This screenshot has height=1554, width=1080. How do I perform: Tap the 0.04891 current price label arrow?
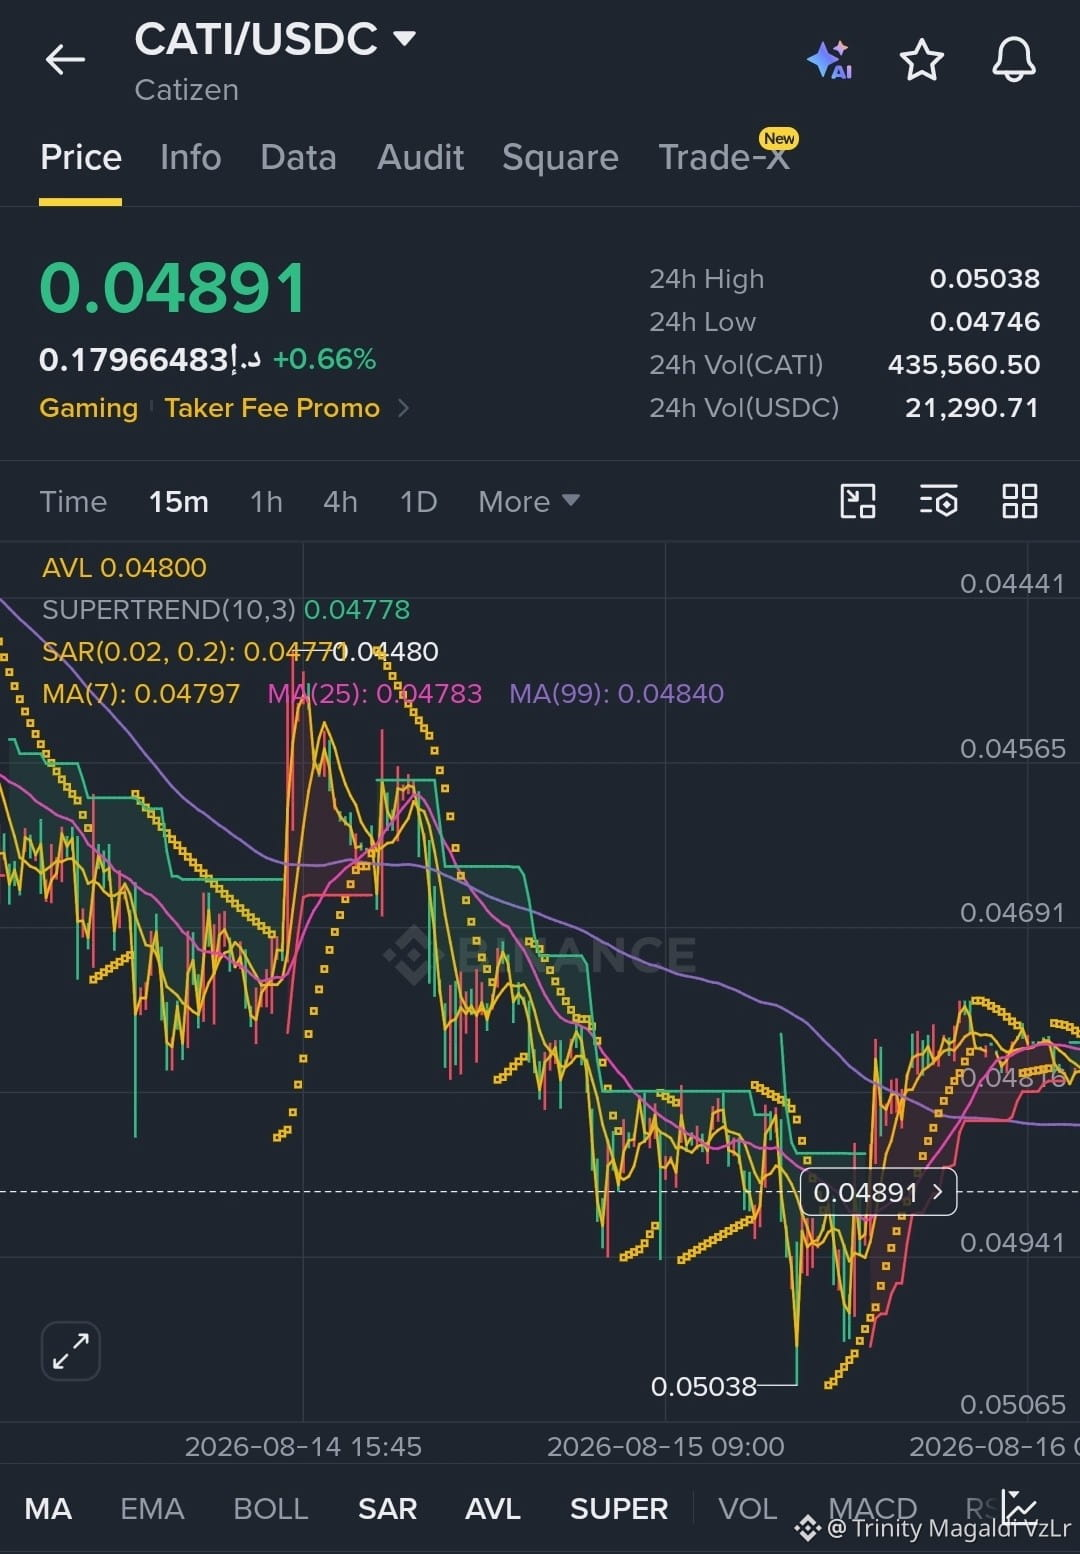[x=938, y=1192]
